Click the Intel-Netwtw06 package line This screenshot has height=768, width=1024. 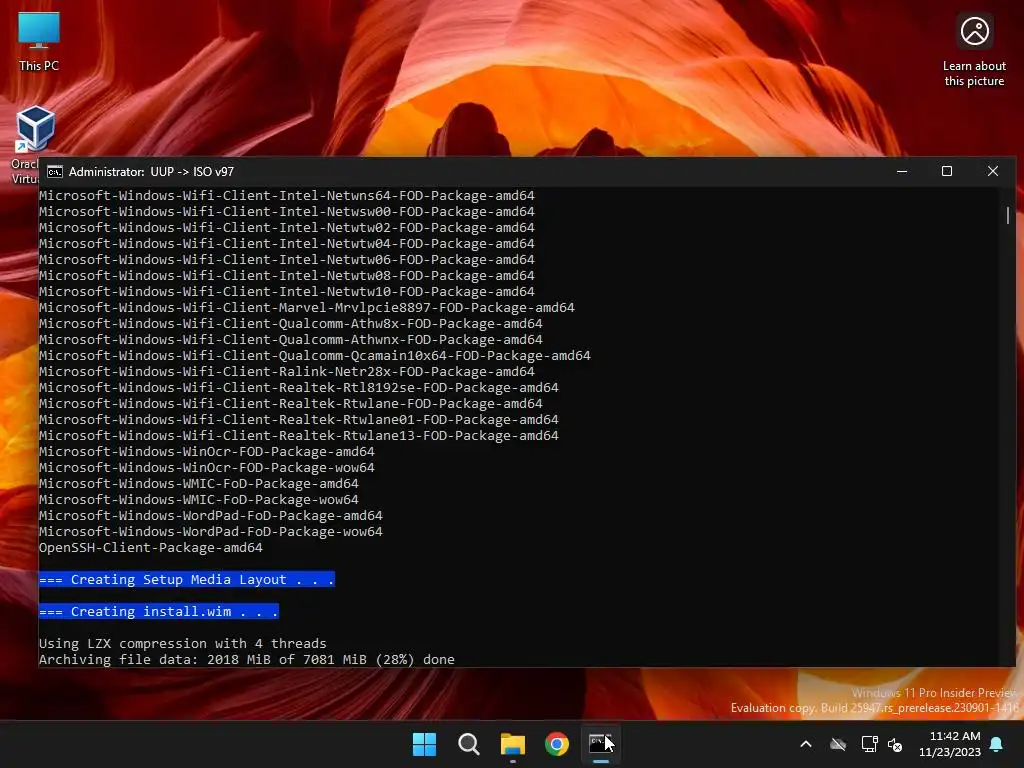click(287, 259)
